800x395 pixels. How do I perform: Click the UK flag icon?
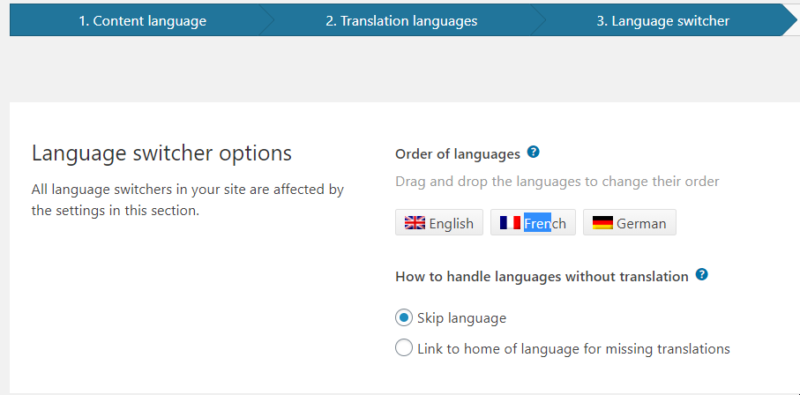[x=415, y=223]
